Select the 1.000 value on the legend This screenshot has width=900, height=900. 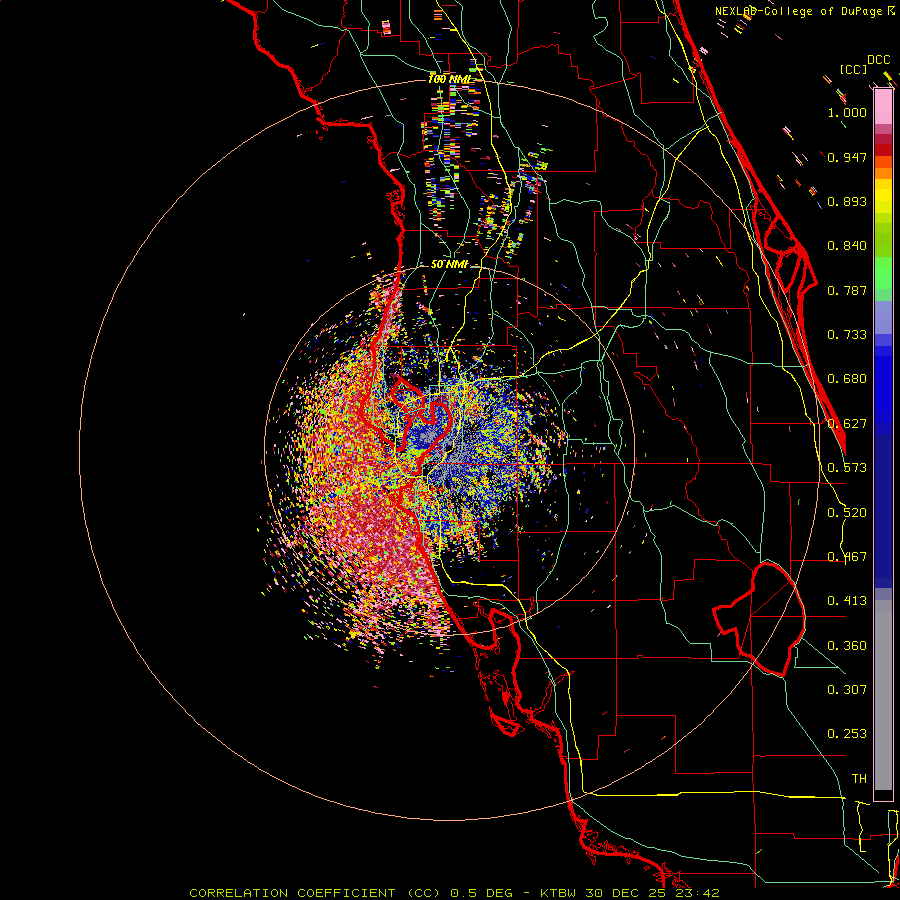[x=847, y=112]
